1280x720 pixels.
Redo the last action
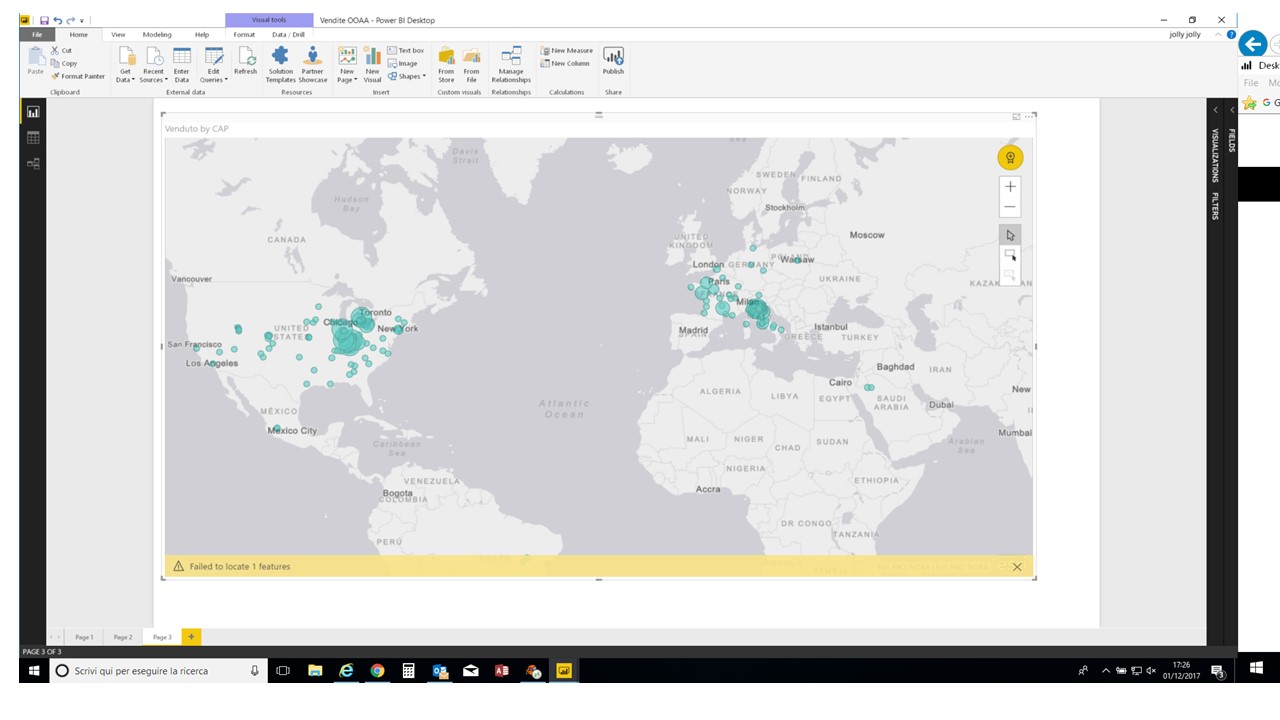point(70,20)
